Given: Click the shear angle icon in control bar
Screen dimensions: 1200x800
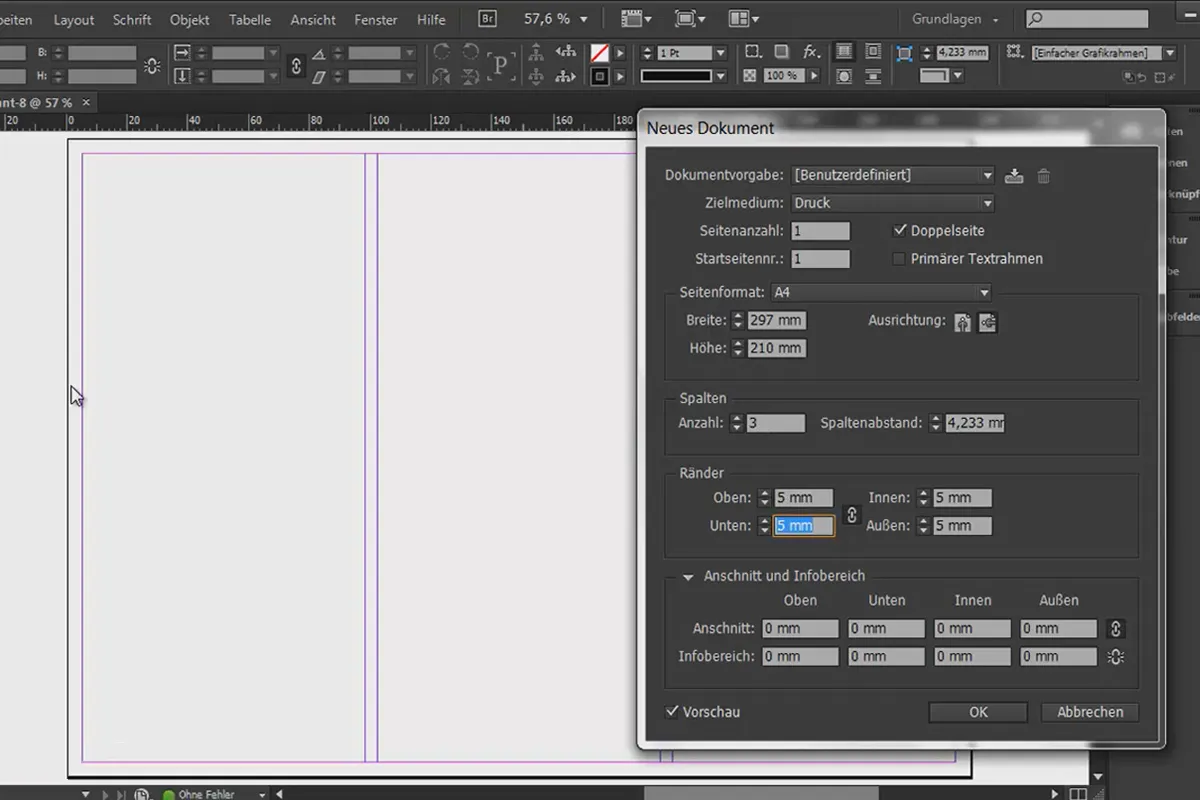Looking at the screenshot, I should (320, 76).
